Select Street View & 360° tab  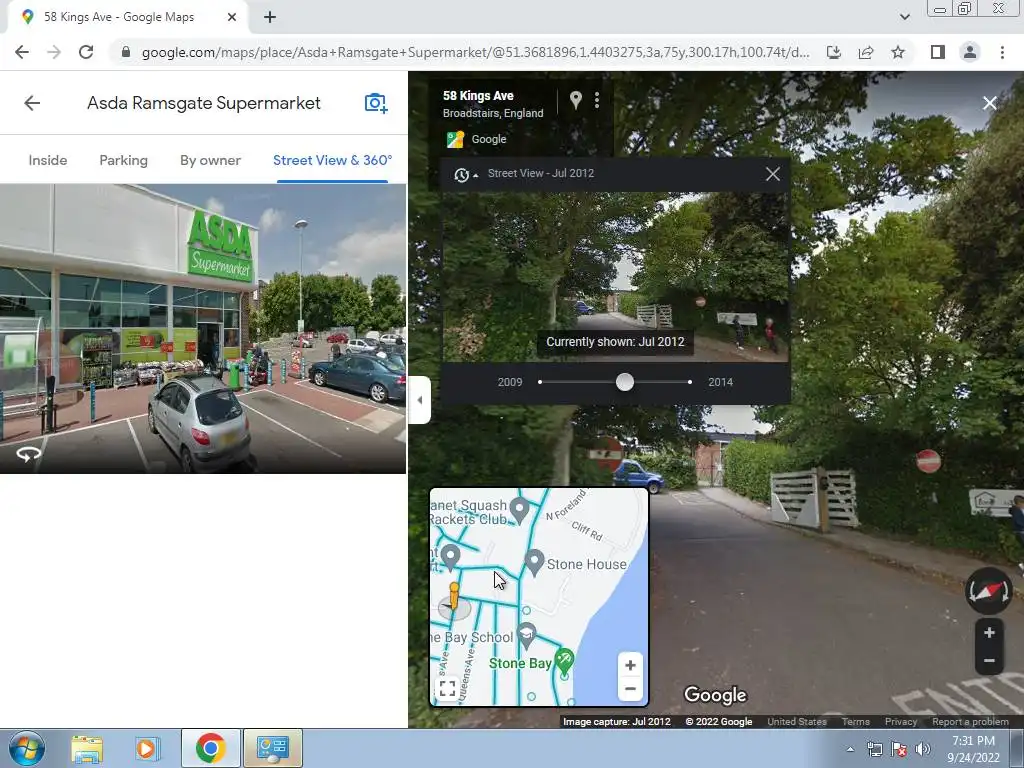point(332,160)
